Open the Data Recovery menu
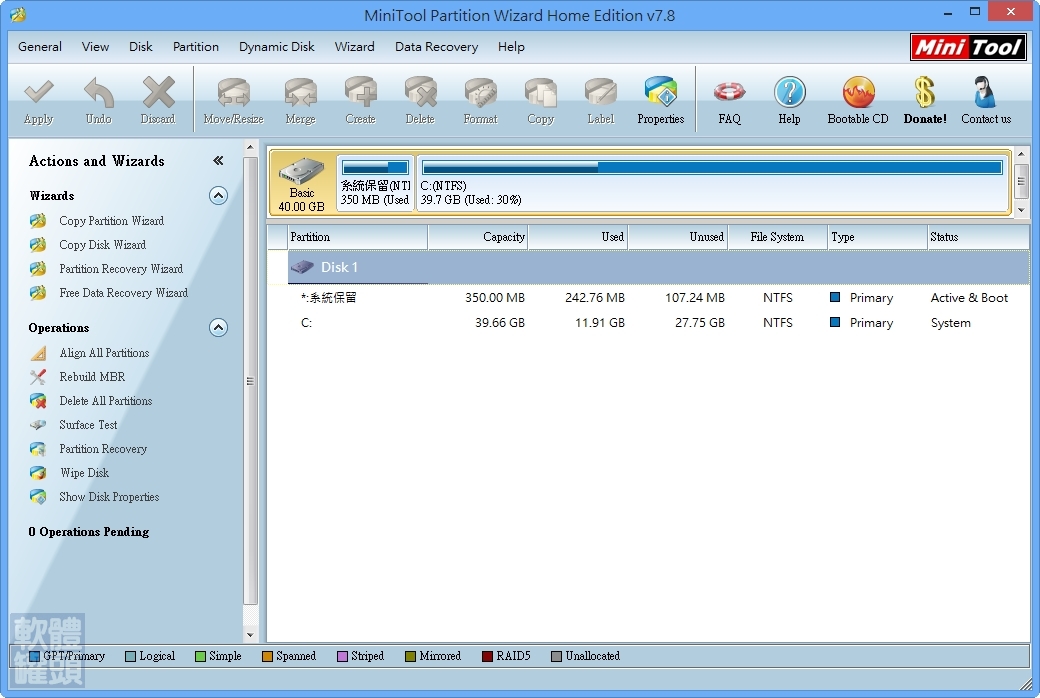 tap(436, 47)
